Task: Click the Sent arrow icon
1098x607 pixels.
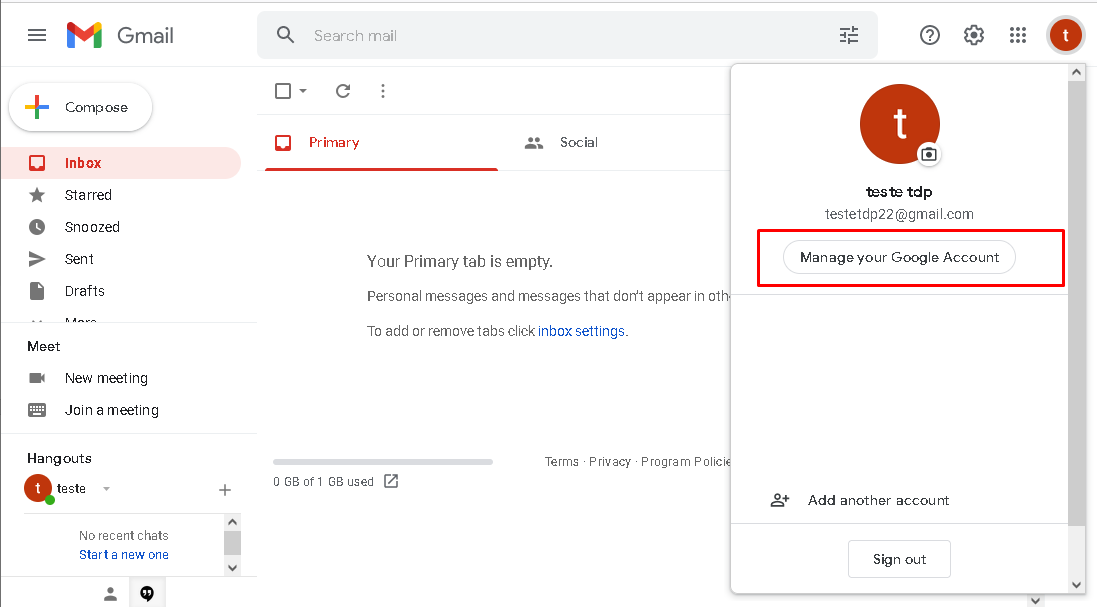Action: [37, 259]
